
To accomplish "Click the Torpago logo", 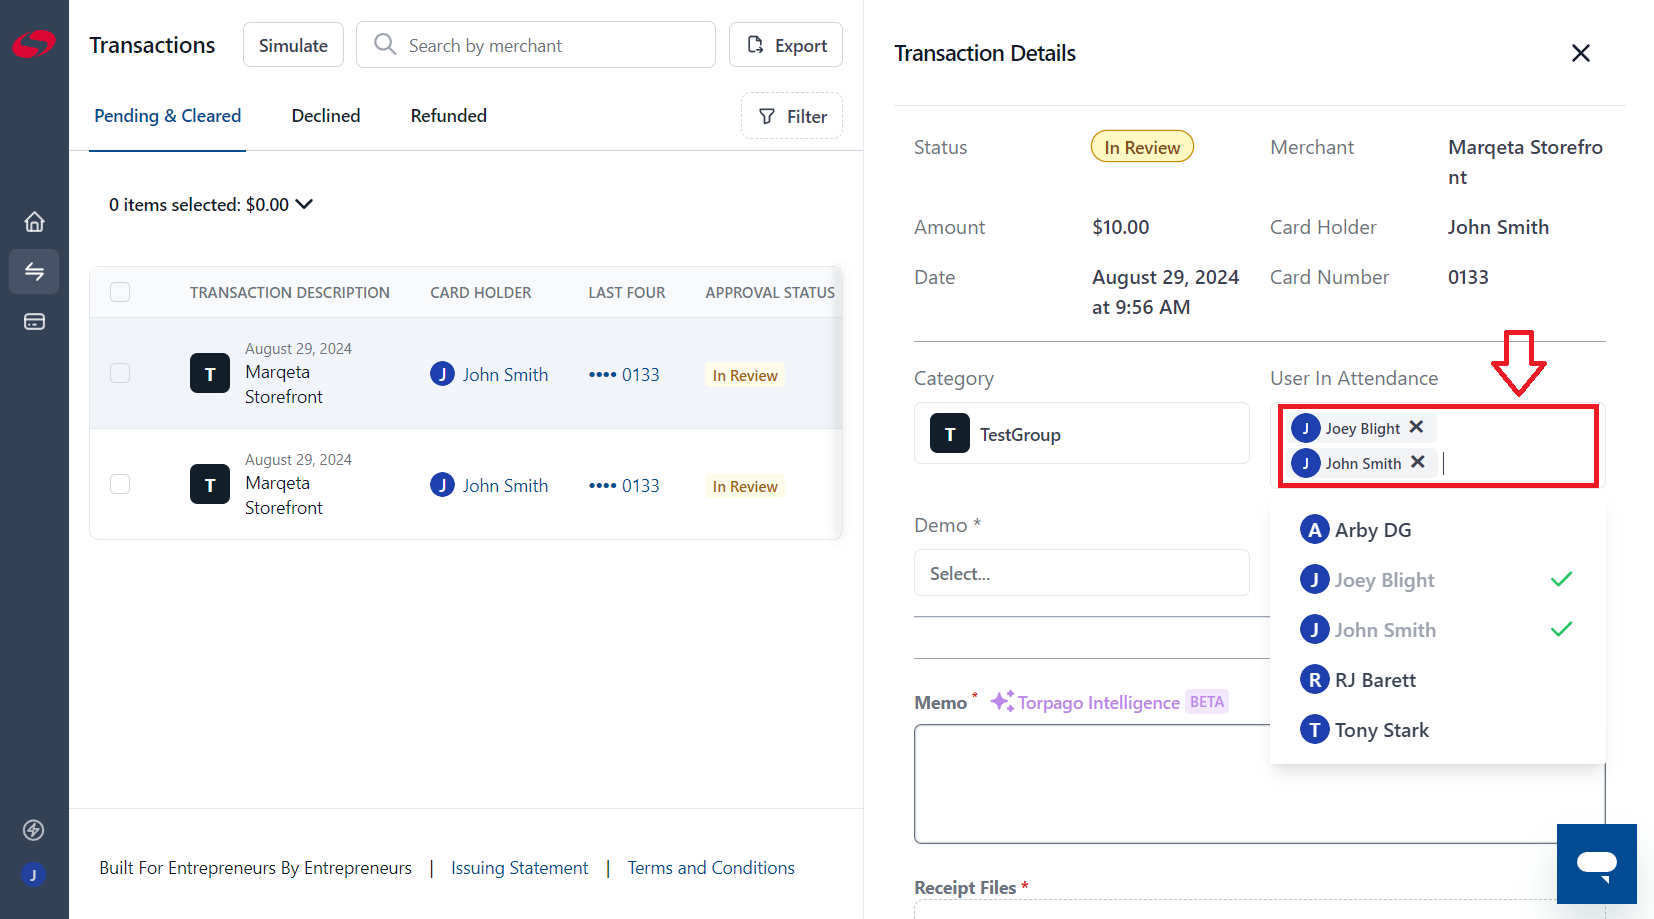I will click(34, 44).
